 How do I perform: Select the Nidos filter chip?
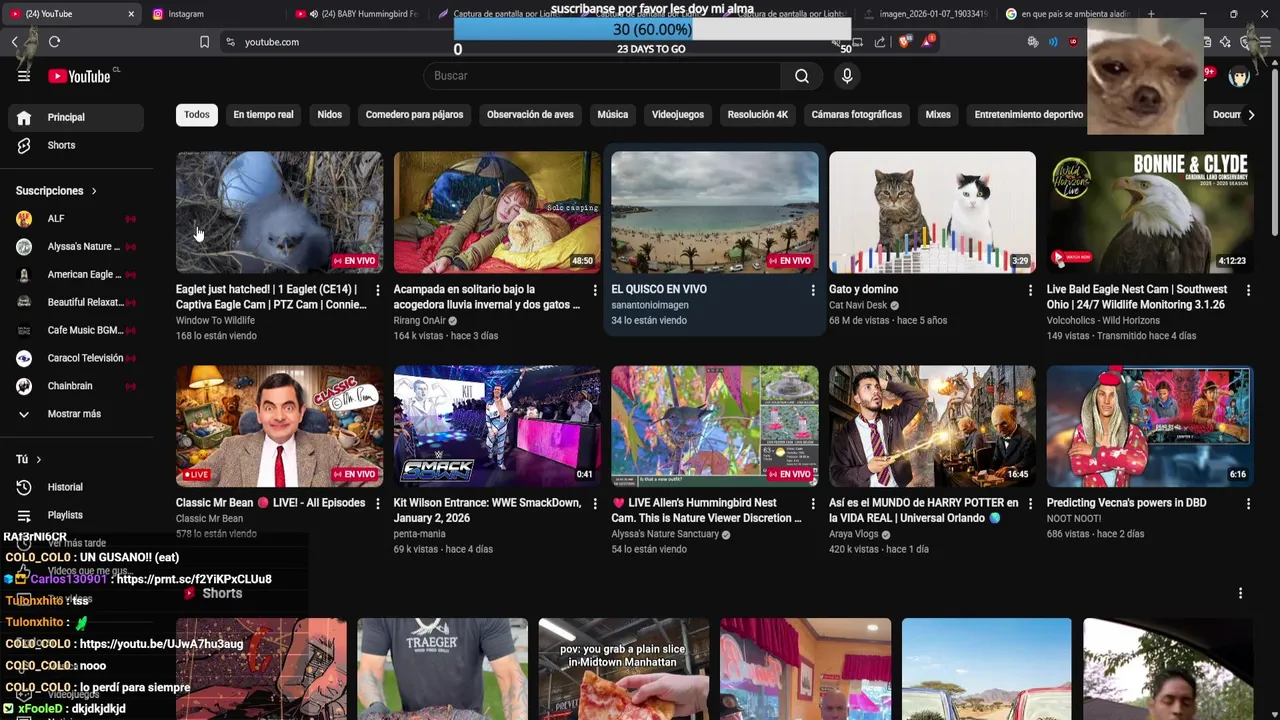pyautogui.click(x=330, y=115)
